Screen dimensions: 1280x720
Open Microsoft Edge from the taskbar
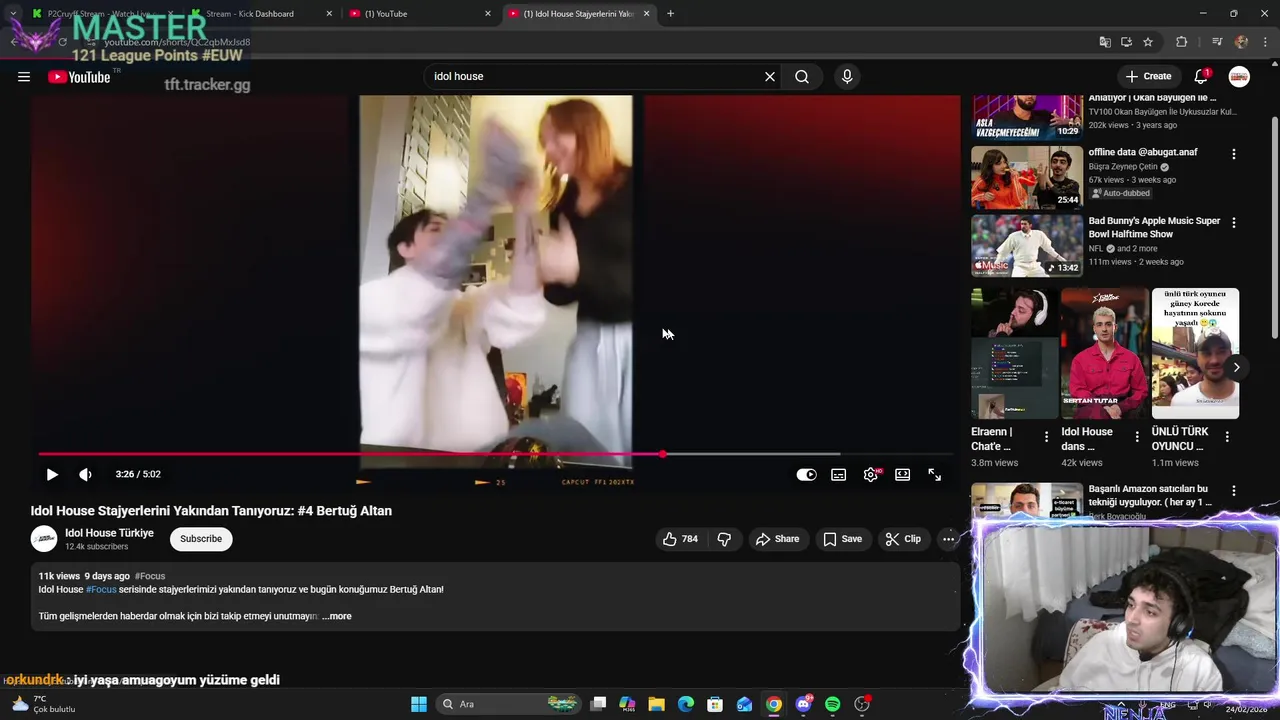tap(686, 704)
